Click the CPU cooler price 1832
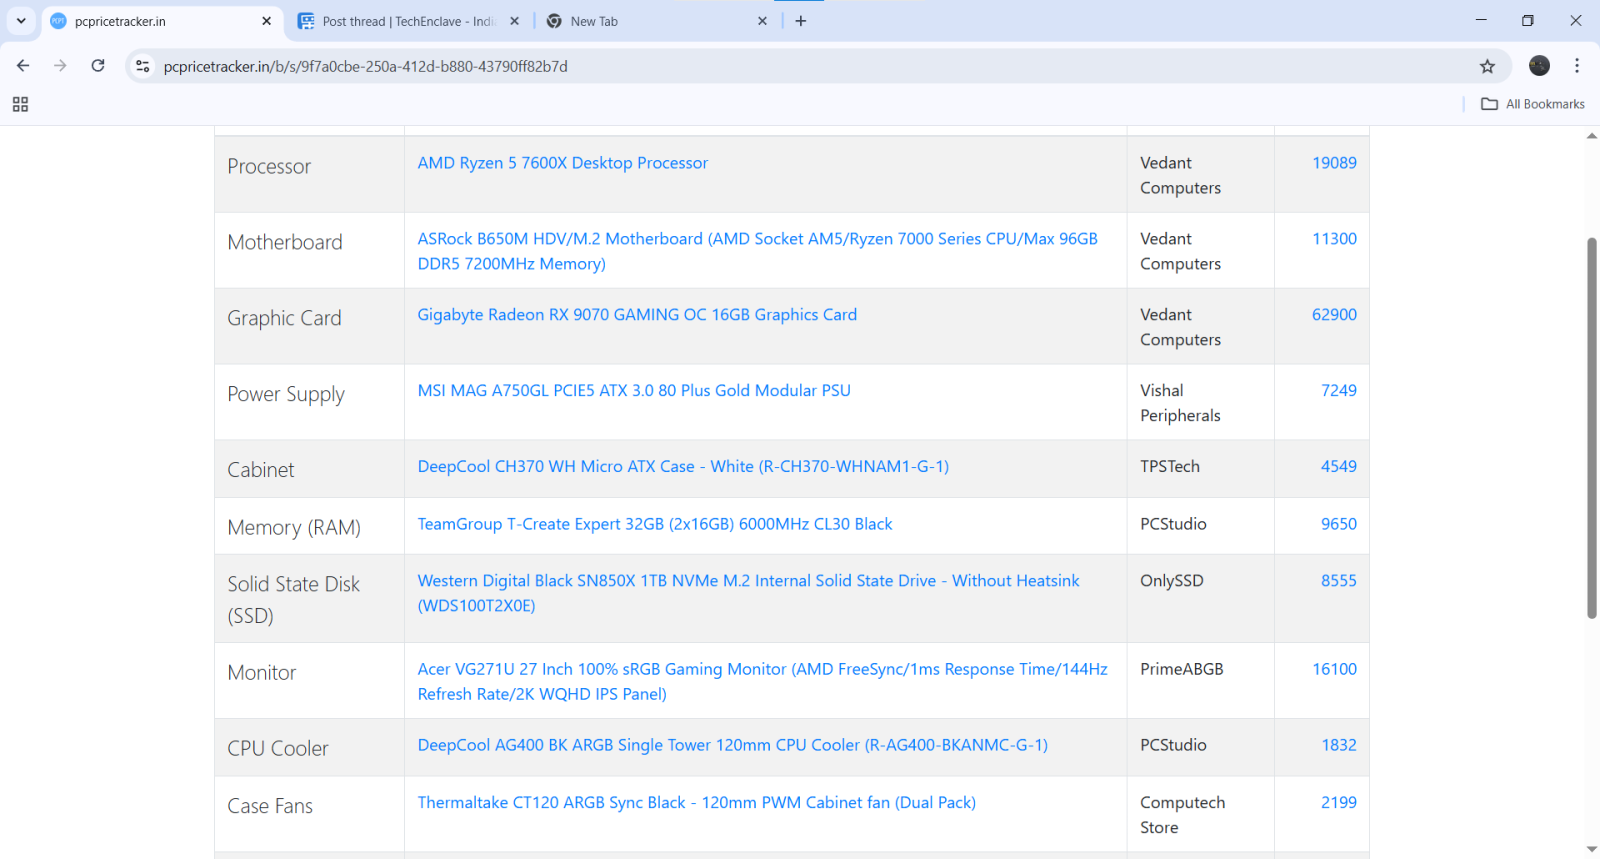This screenshot has height=859, width=1600. point(1338,745)
